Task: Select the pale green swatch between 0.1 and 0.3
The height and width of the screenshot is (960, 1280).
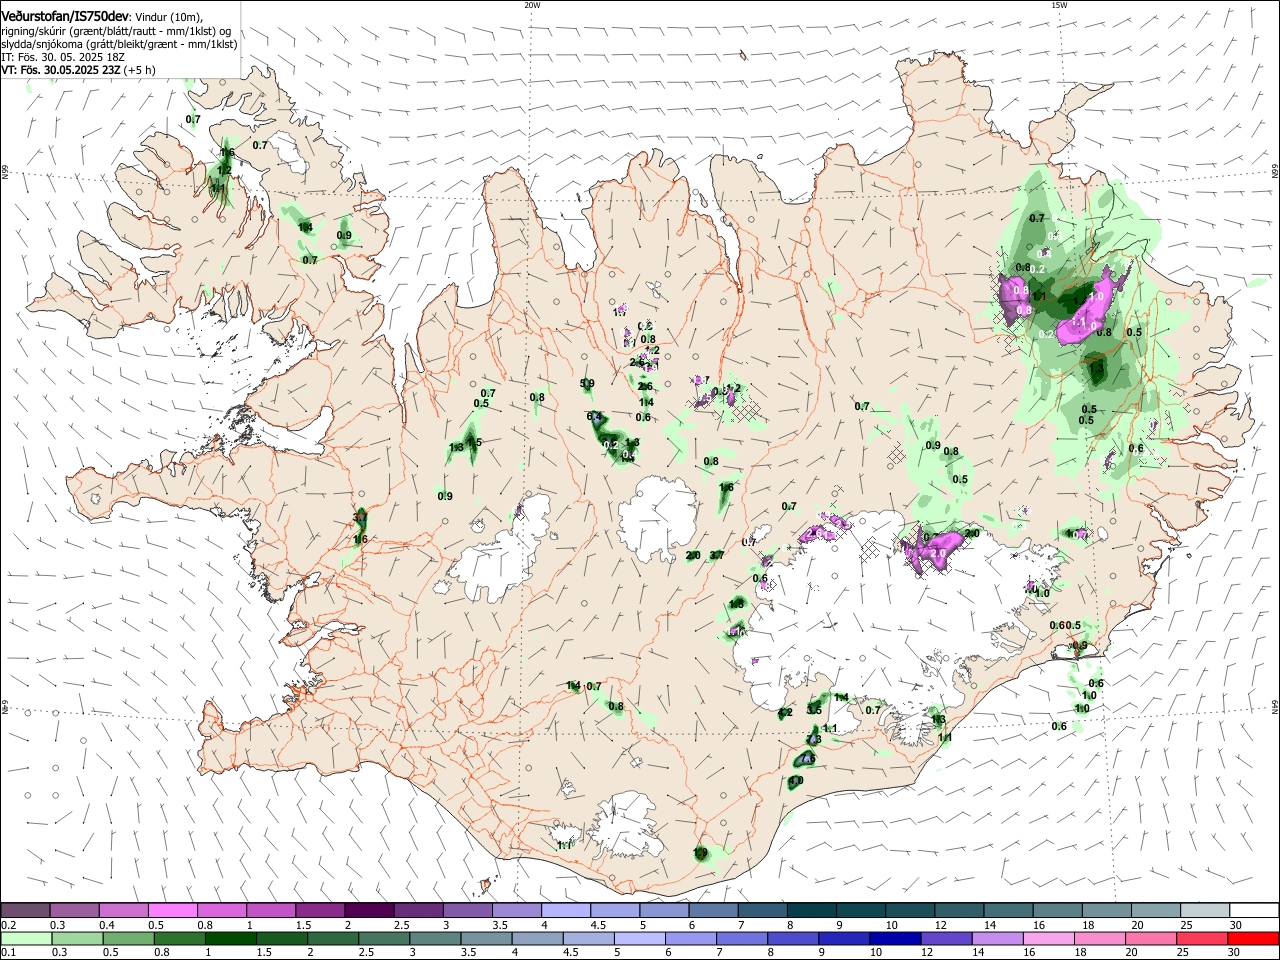Action: 25,938
